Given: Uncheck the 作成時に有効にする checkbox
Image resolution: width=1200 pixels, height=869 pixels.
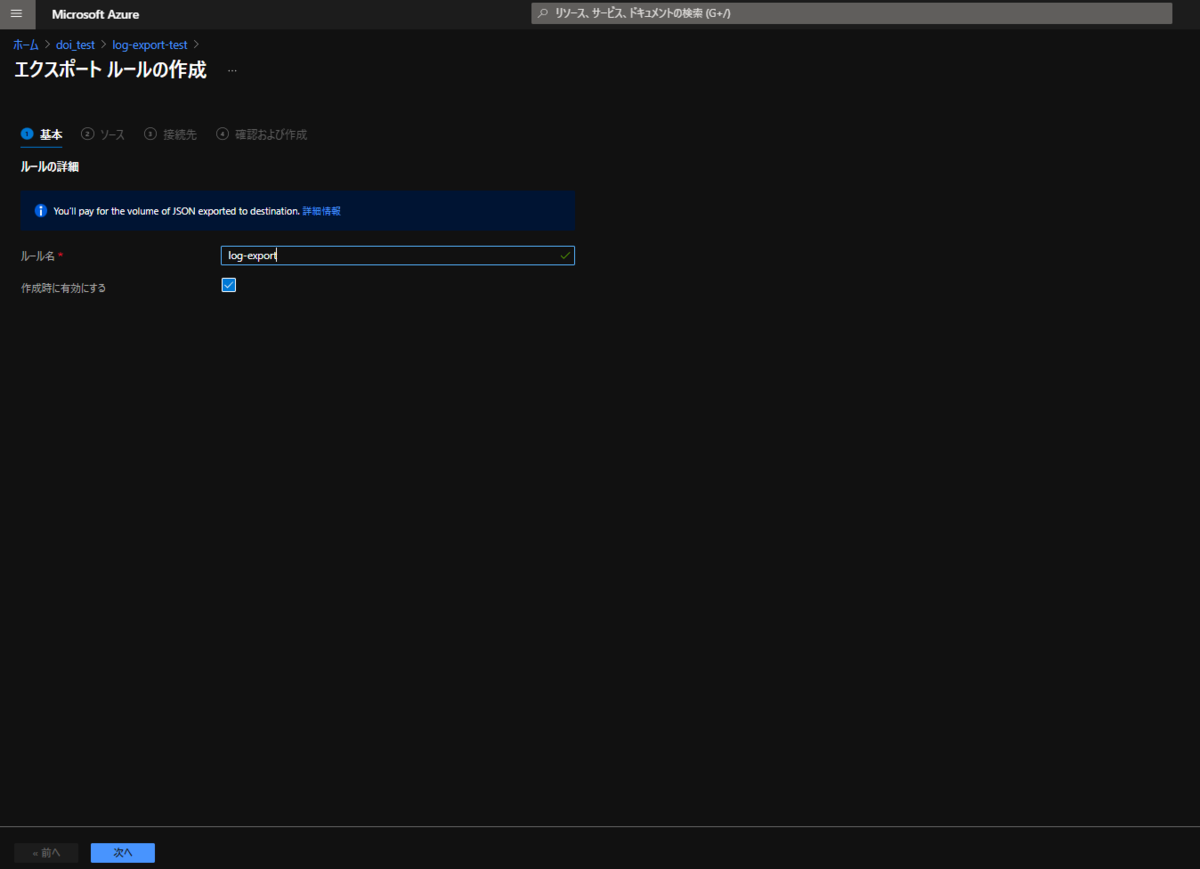Looking at the screenshot, I should click(228, 285).
